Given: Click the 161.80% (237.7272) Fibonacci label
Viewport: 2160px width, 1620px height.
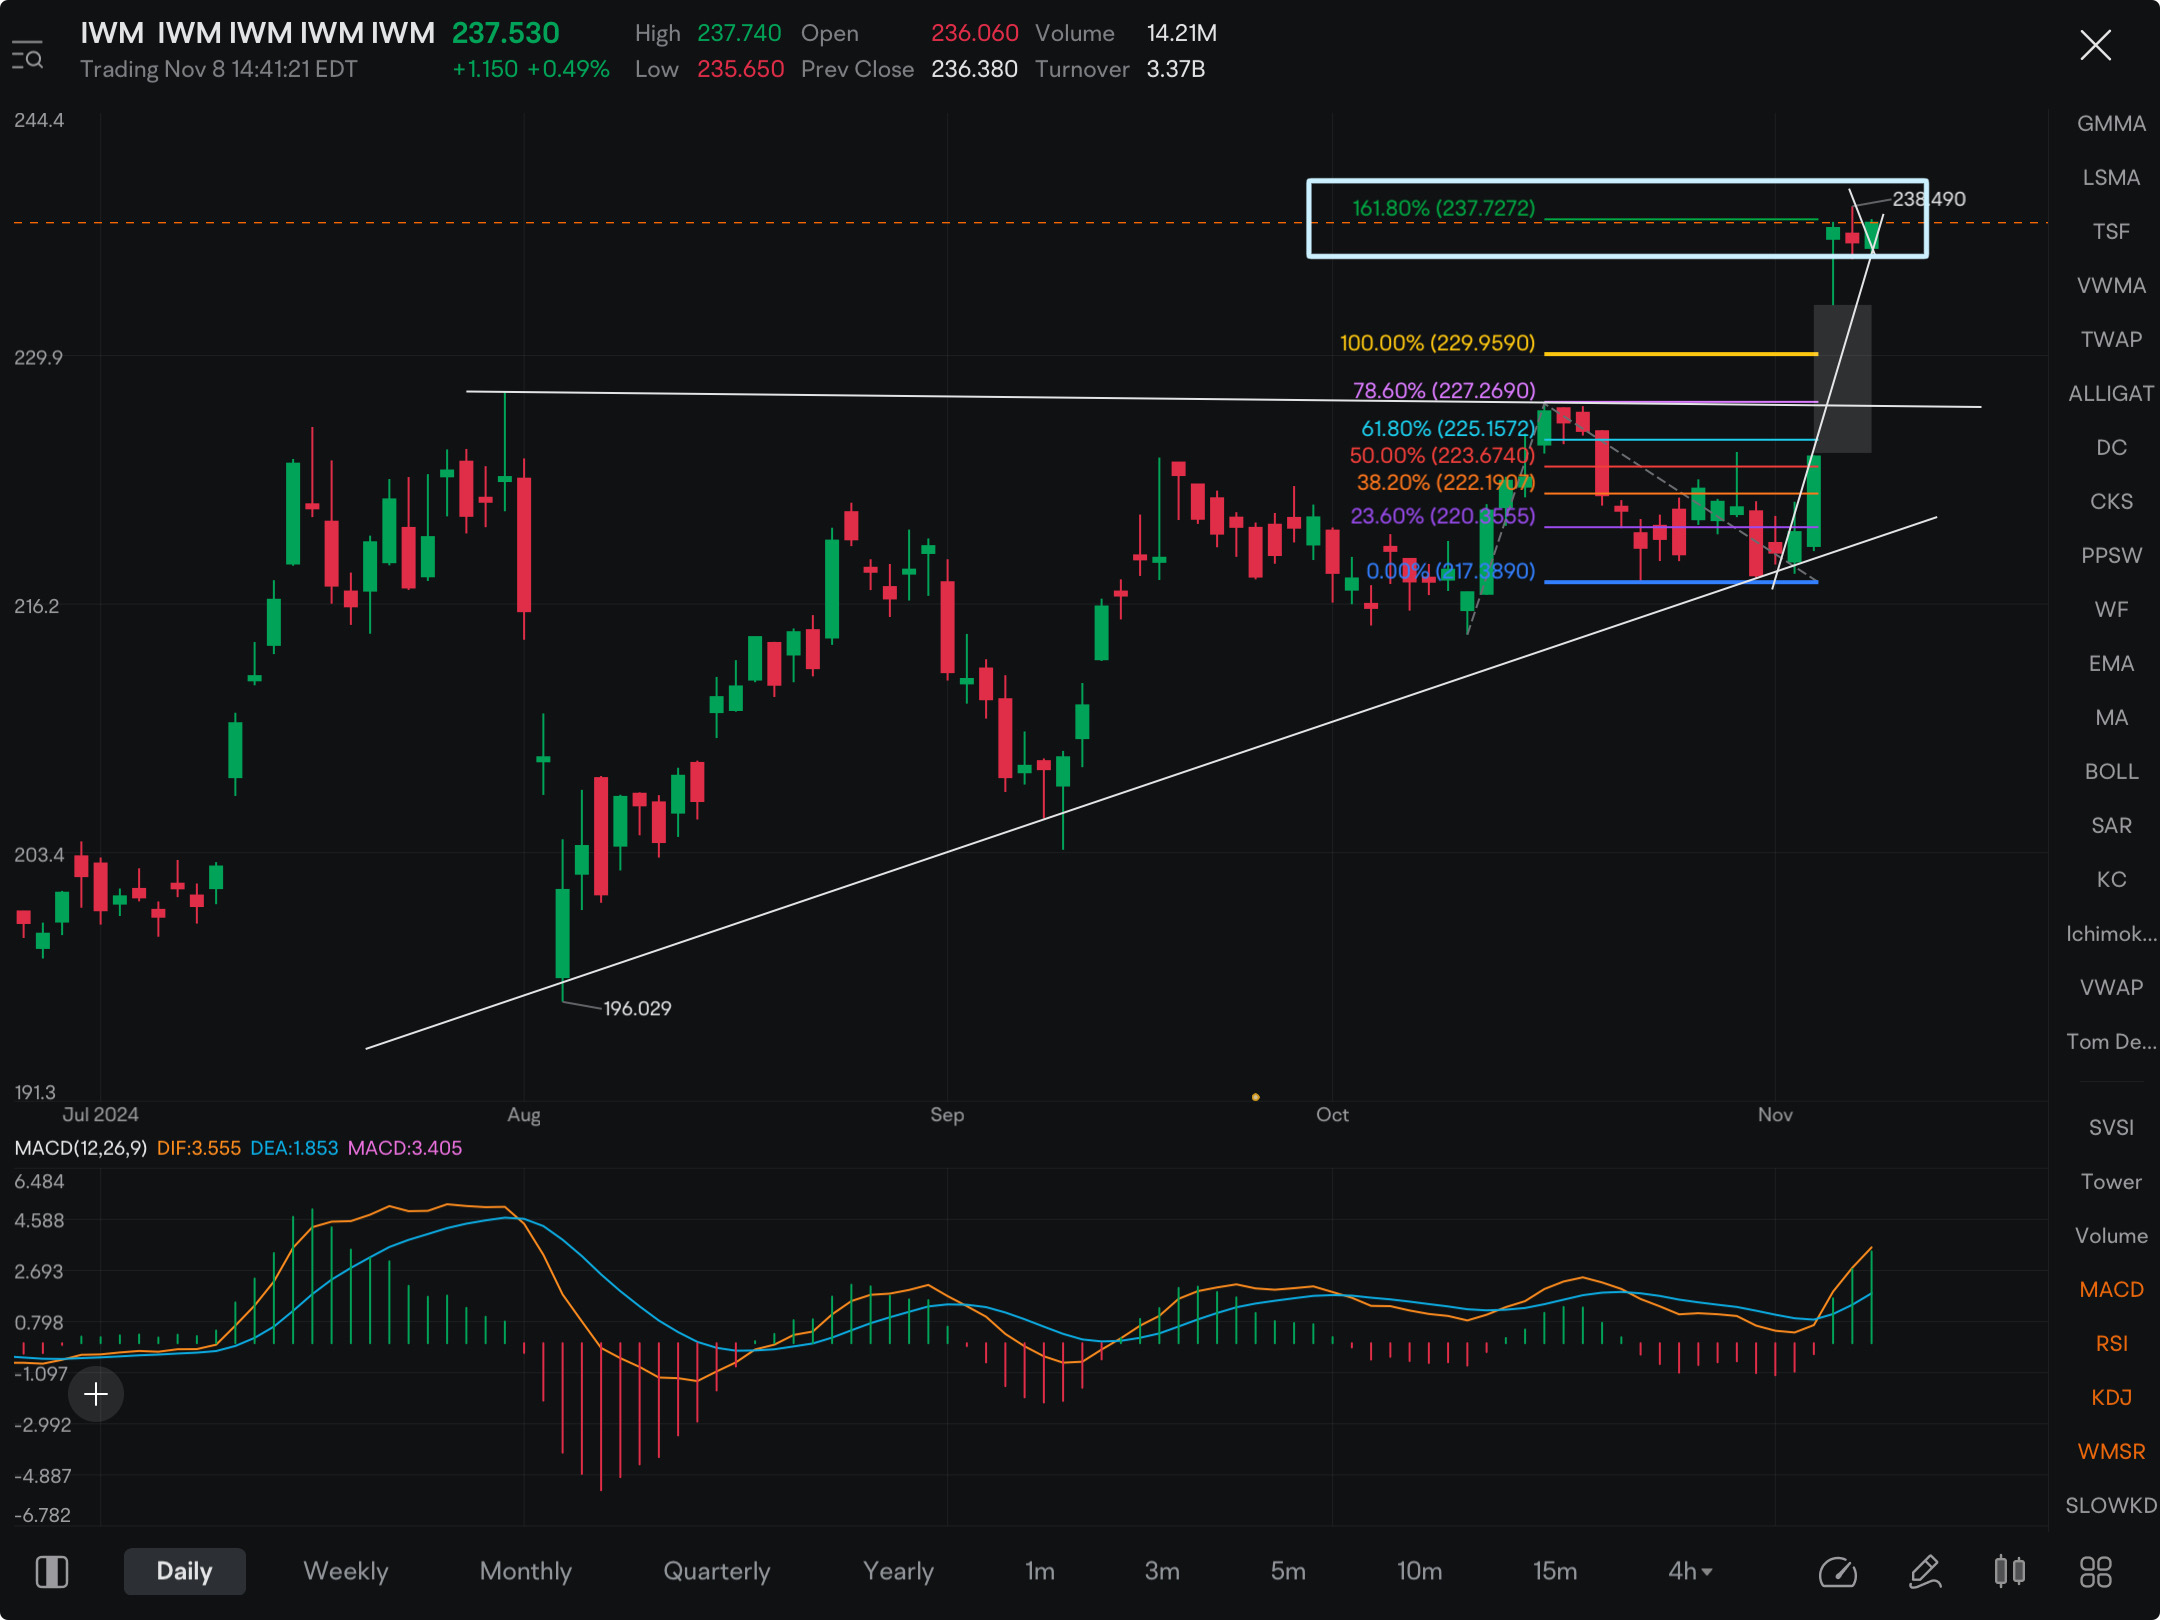Looking at the screenshot, I should tap(1443, 208).
